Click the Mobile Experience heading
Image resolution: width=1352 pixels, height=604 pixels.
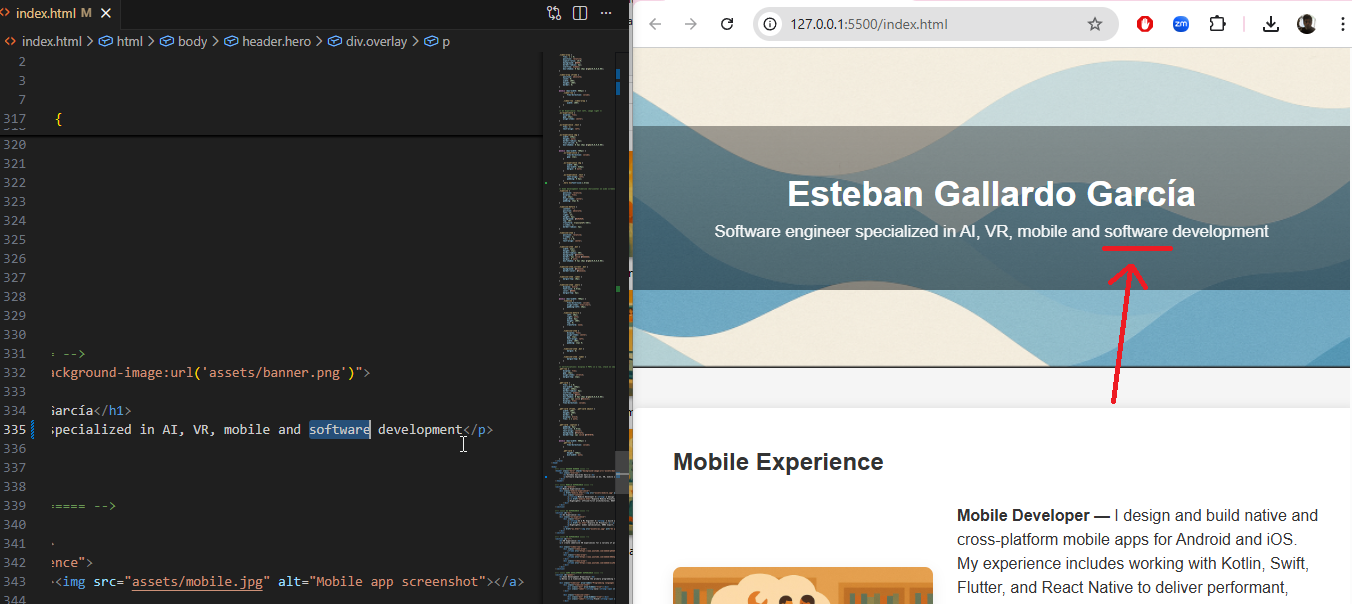(x=778, y=461)
